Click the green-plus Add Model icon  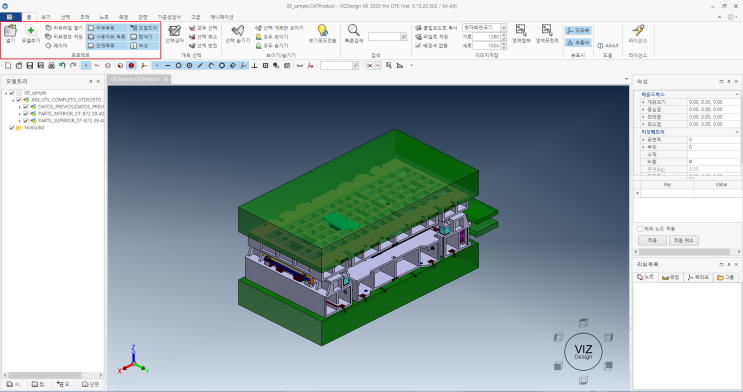click(31, 31)
